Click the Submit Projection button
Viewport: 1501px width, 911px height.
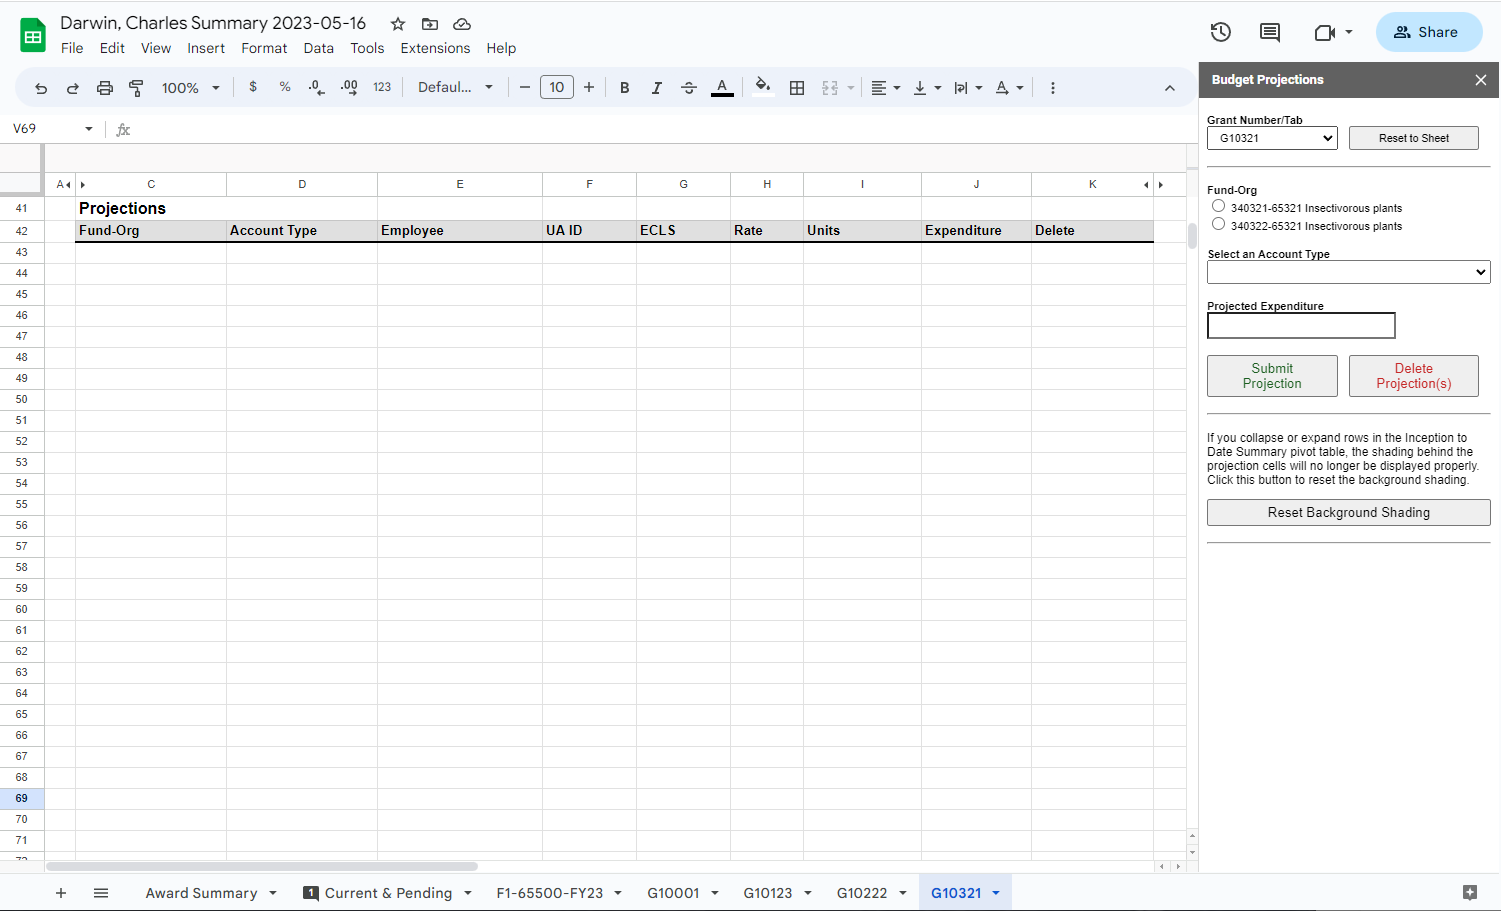pyautogui.click(x=1272, y=376)
